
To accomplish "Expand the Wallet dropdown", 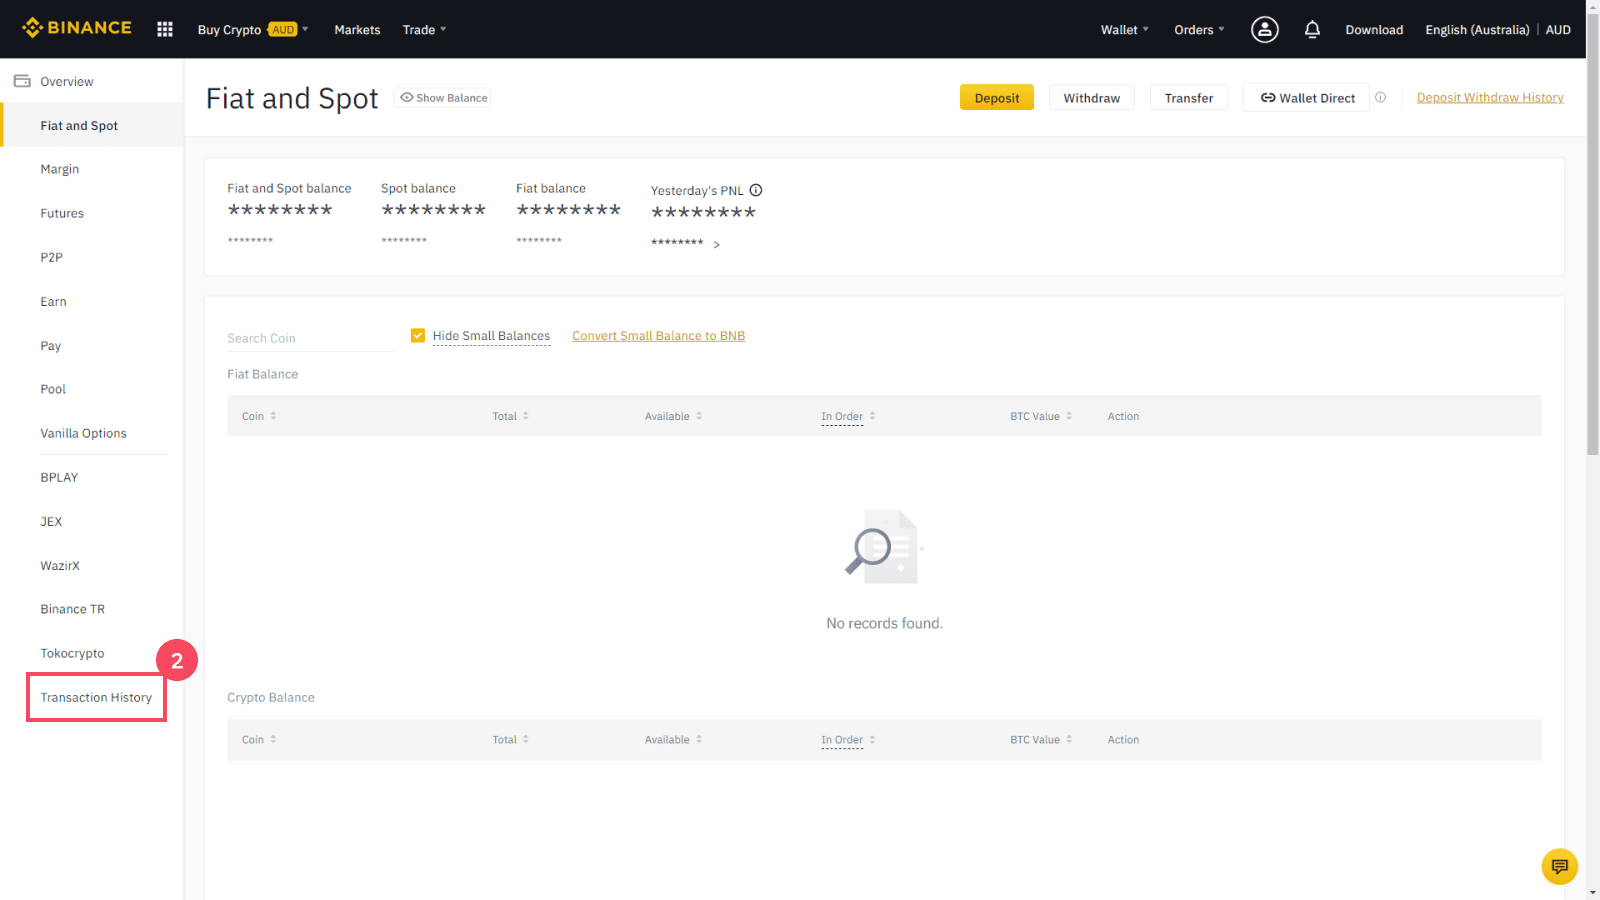I will 1124,29.
